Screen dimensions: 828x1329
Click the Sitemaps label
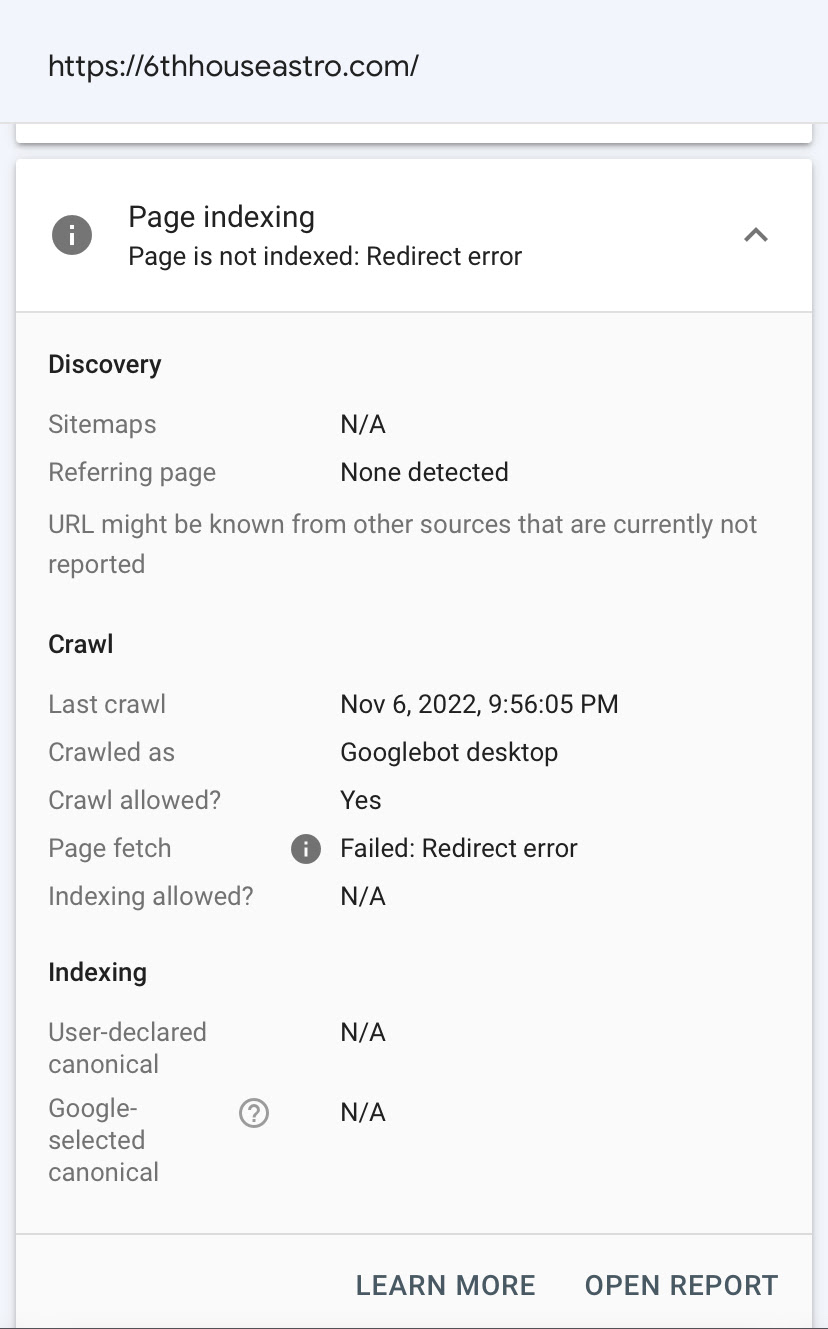click(x=102, y=424)
